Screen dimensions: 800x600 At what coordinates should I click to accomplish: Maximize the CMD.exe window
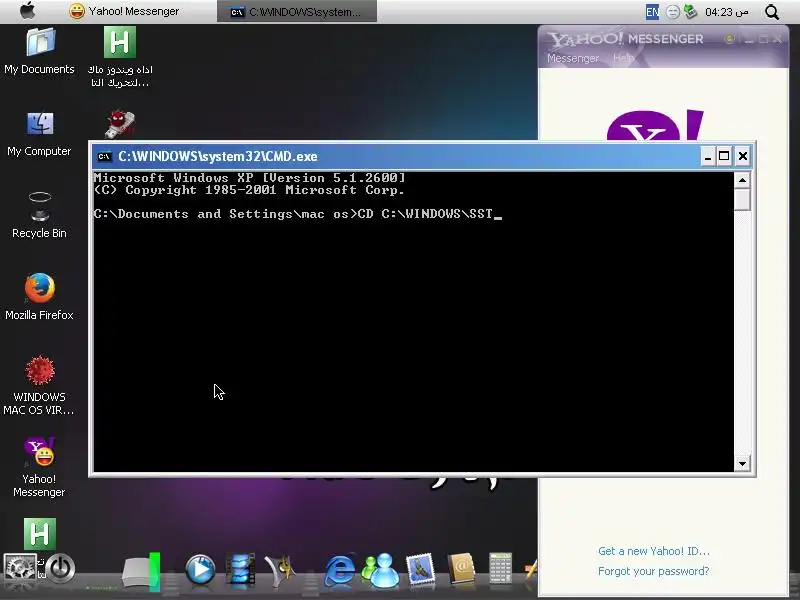[x=724, y=156]
